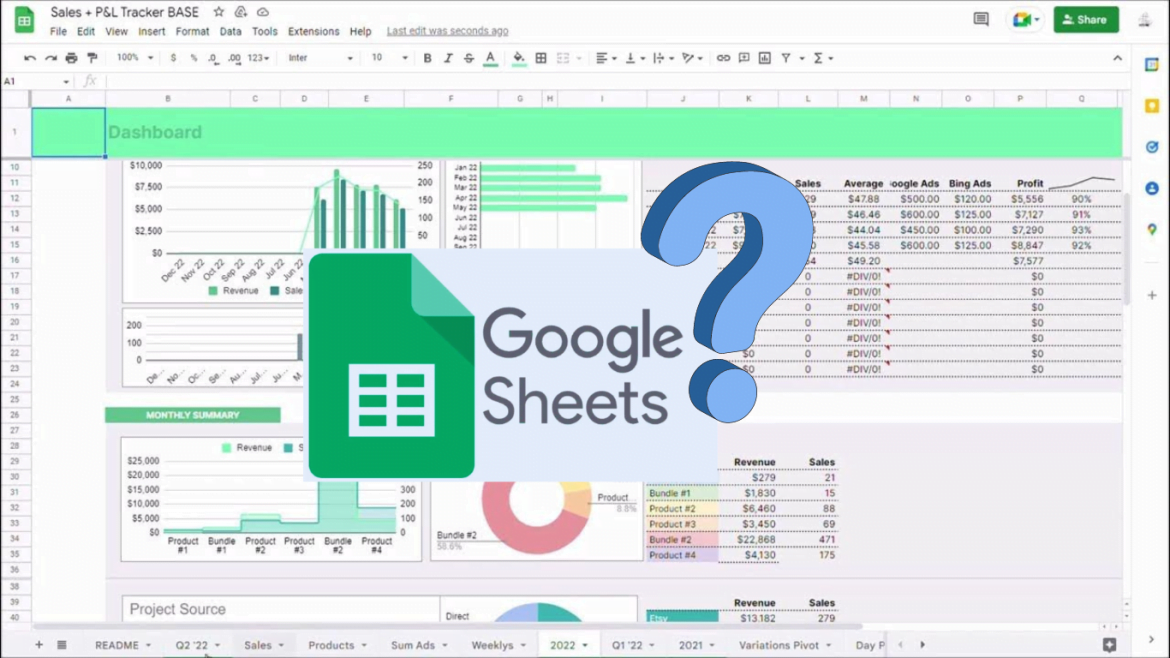Select the Insert chart icon
1170x658 pixels.
(x=763, y=58)
